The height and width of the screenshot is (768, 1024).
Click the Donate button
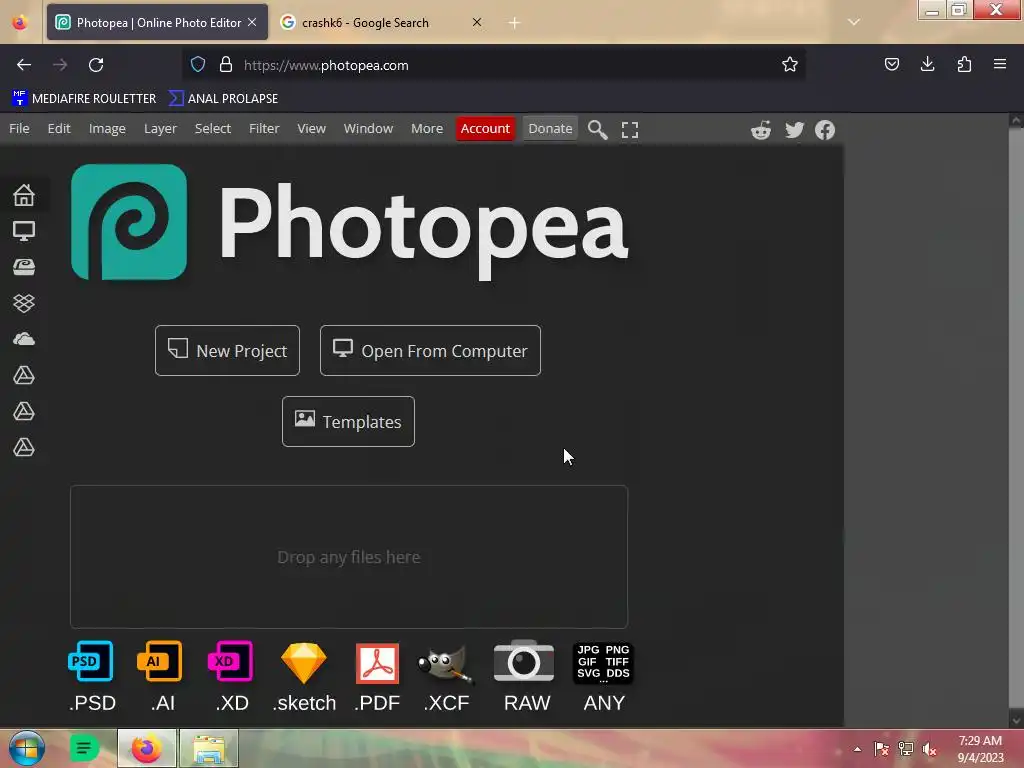[x=550, y=129]
